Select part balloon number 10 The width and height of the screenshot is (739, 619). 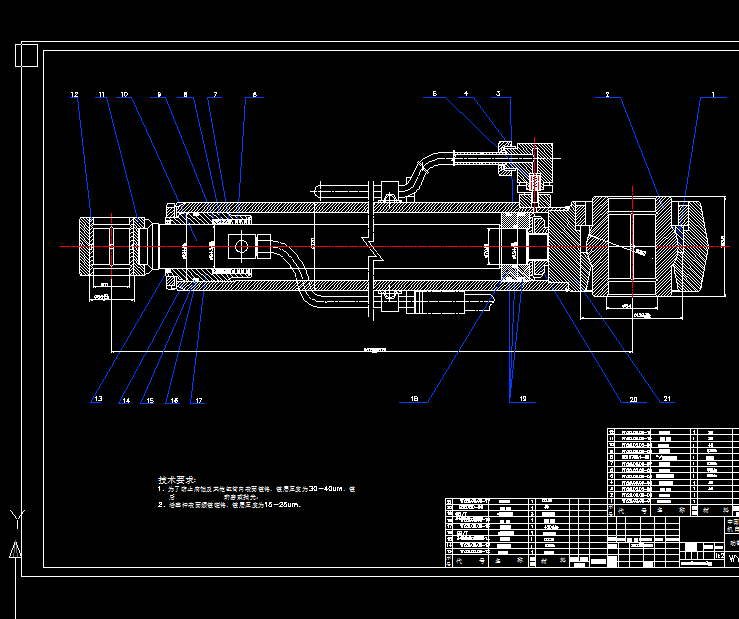tap(124, 94)
